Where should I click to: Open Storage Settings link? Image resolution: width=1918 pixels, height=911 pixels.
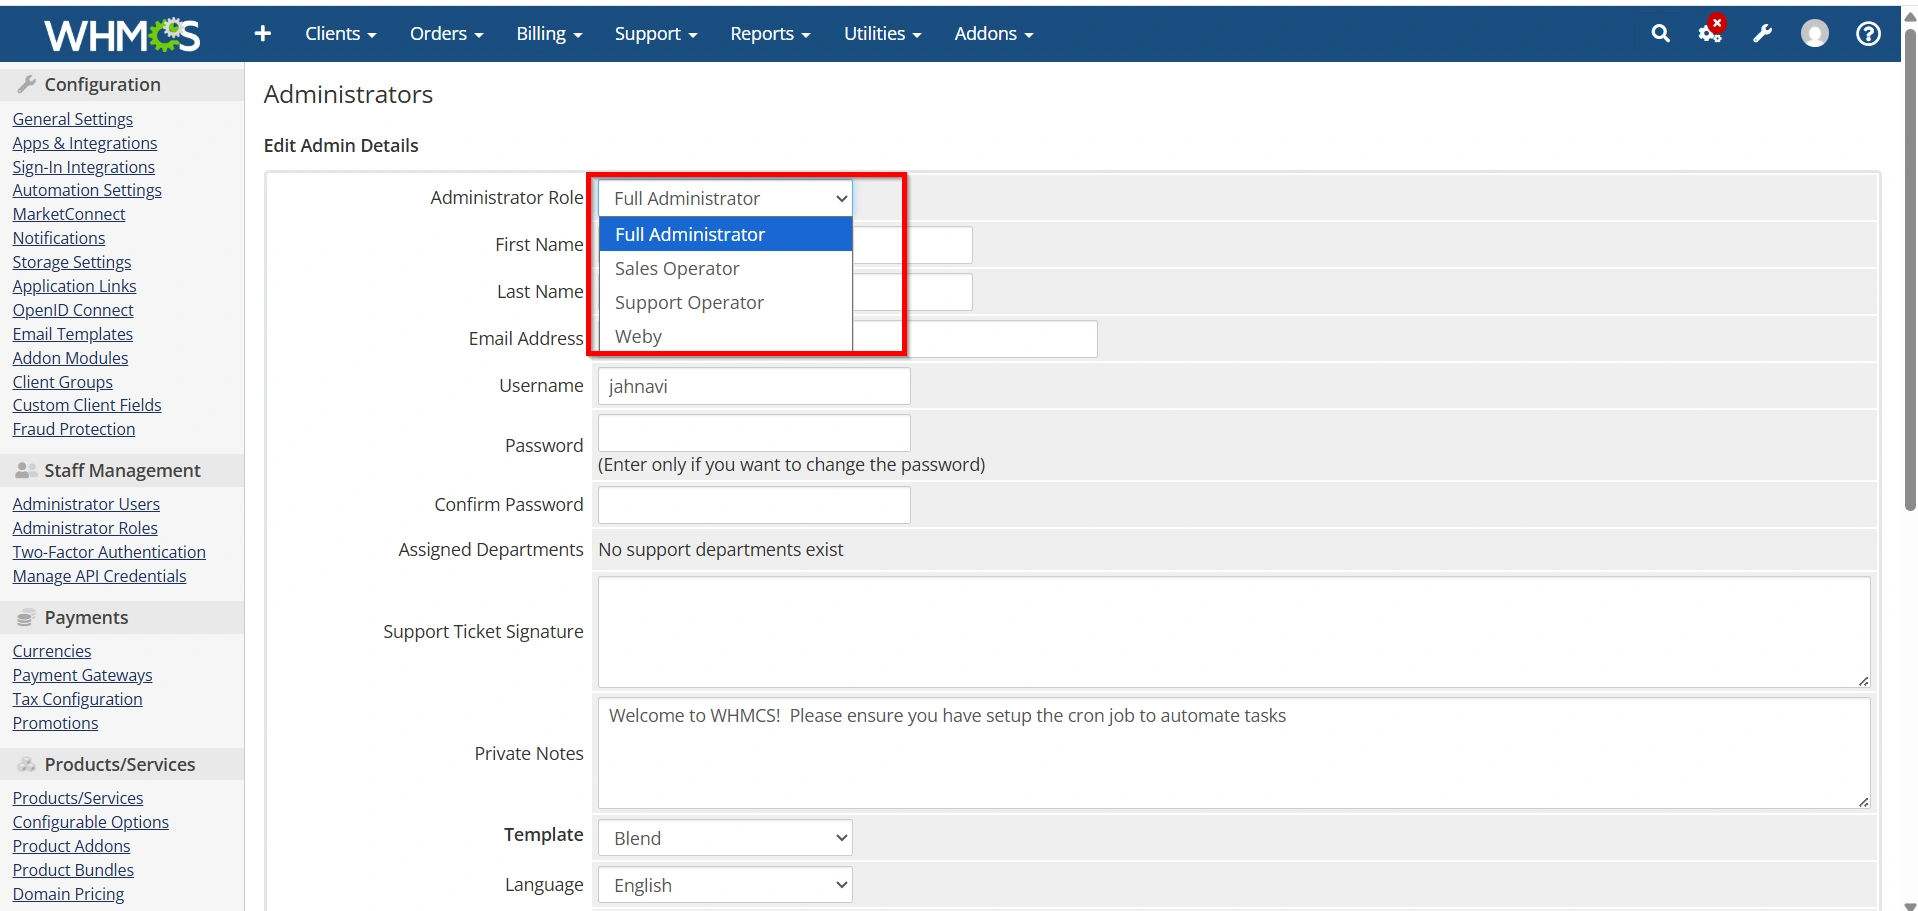[71, 262]
